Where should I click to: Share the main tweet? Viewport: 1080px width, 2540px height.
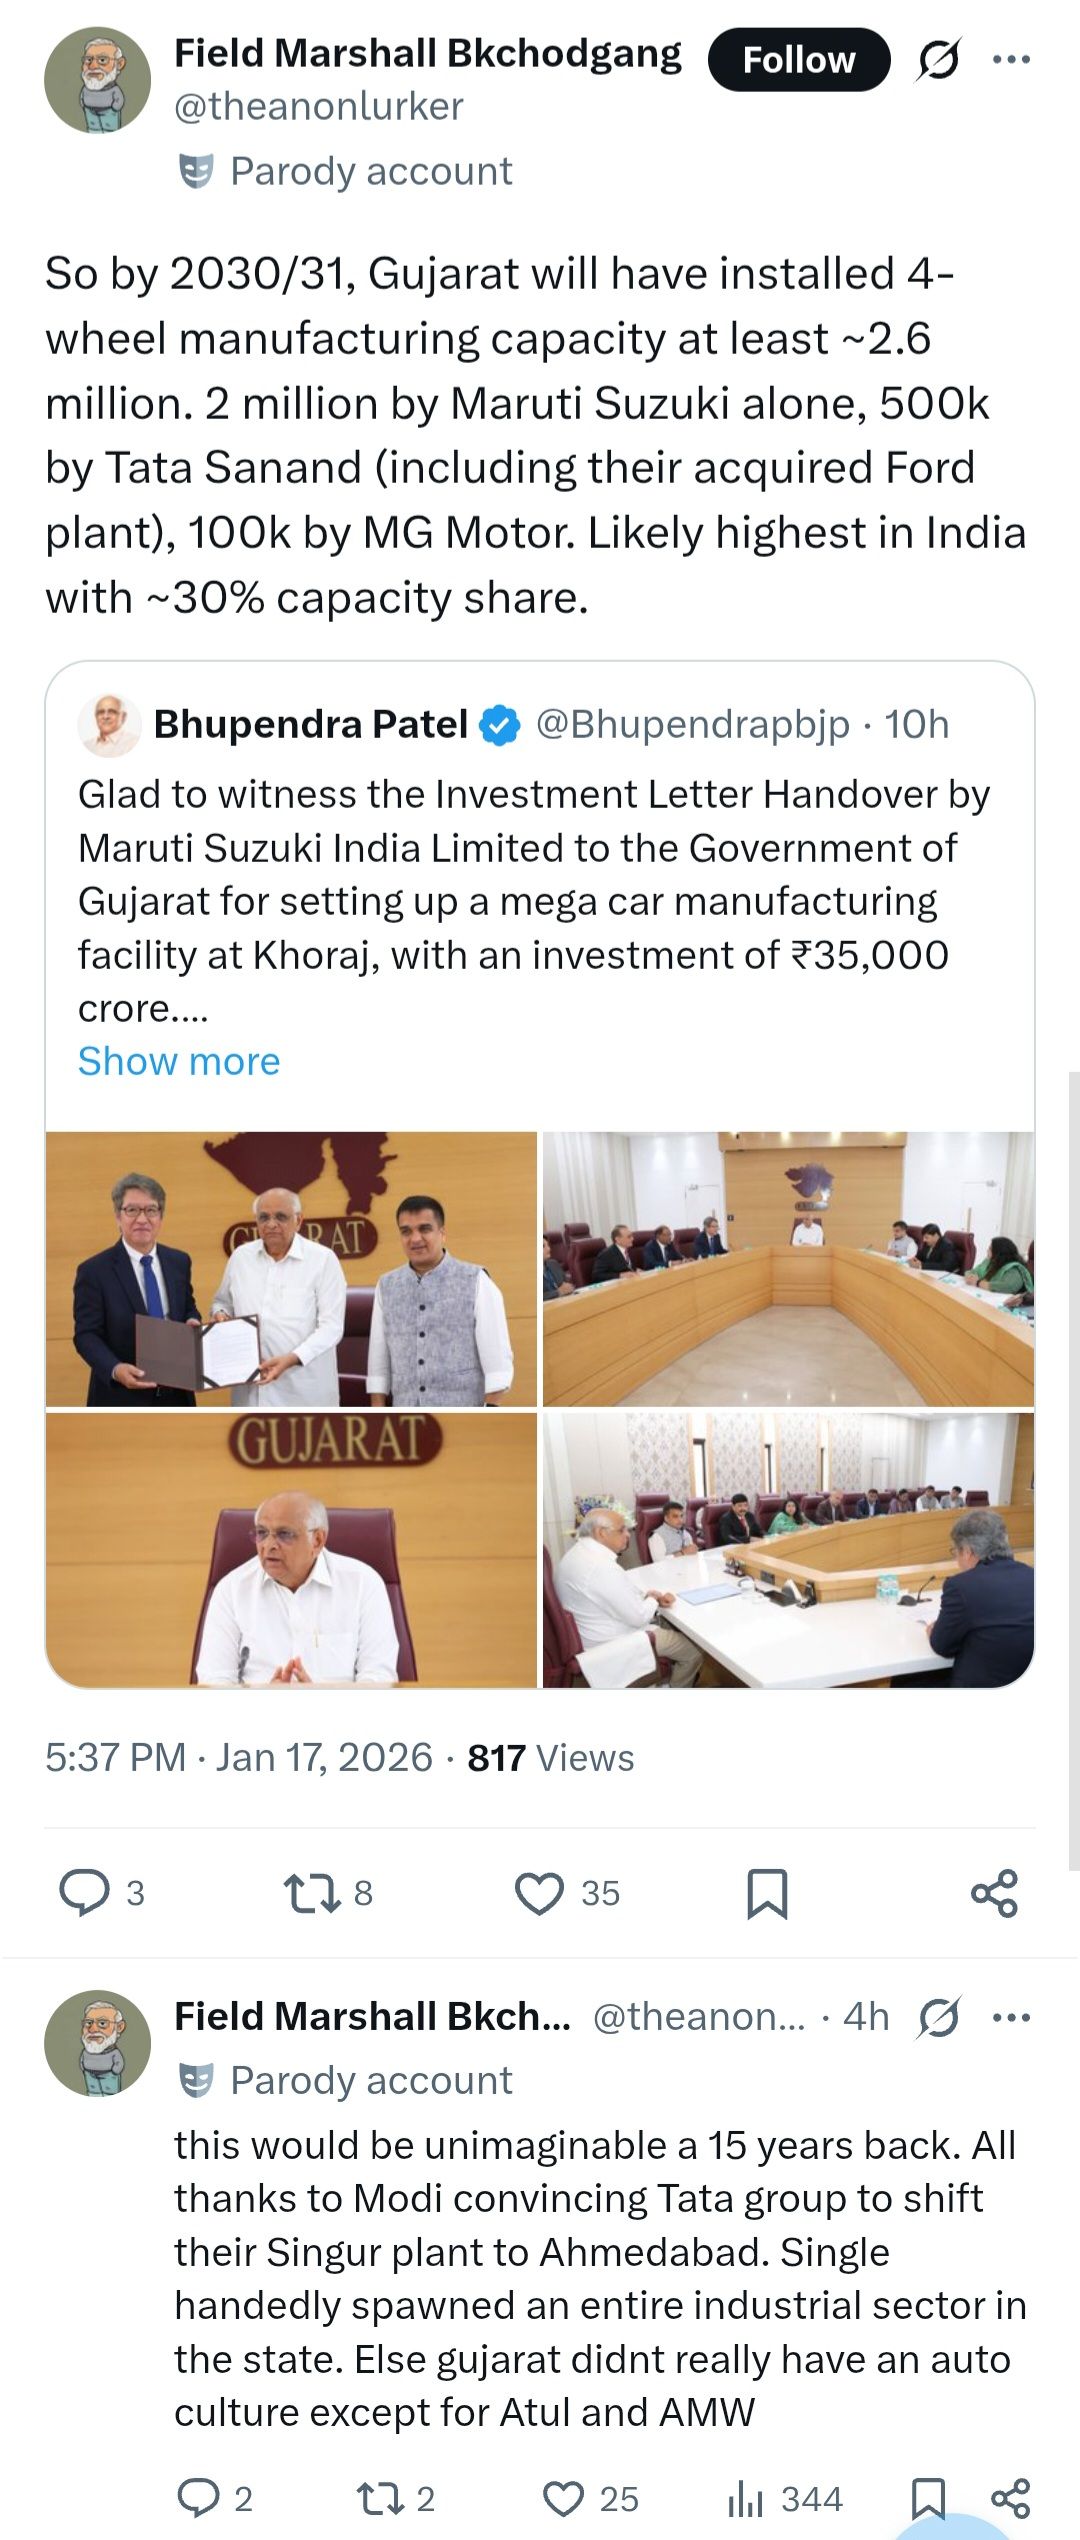[x=994, y=1892]
